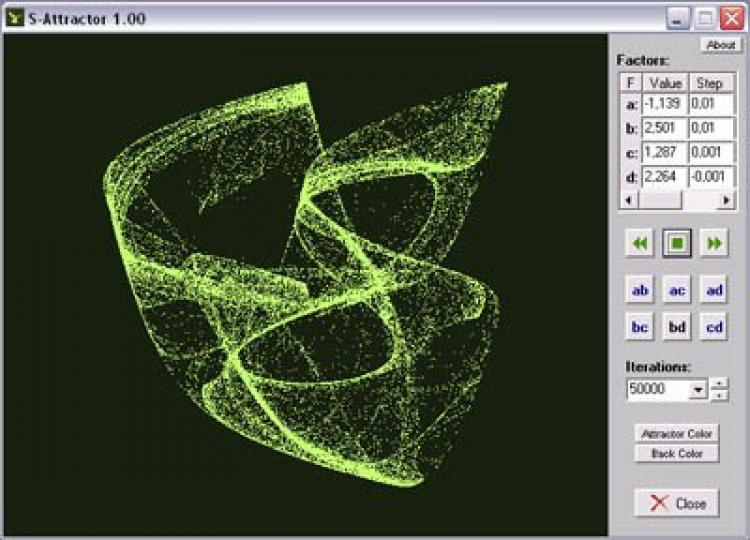750x540 pixels.
Task: Select the ac factor pair button
Action: [677, 290]
